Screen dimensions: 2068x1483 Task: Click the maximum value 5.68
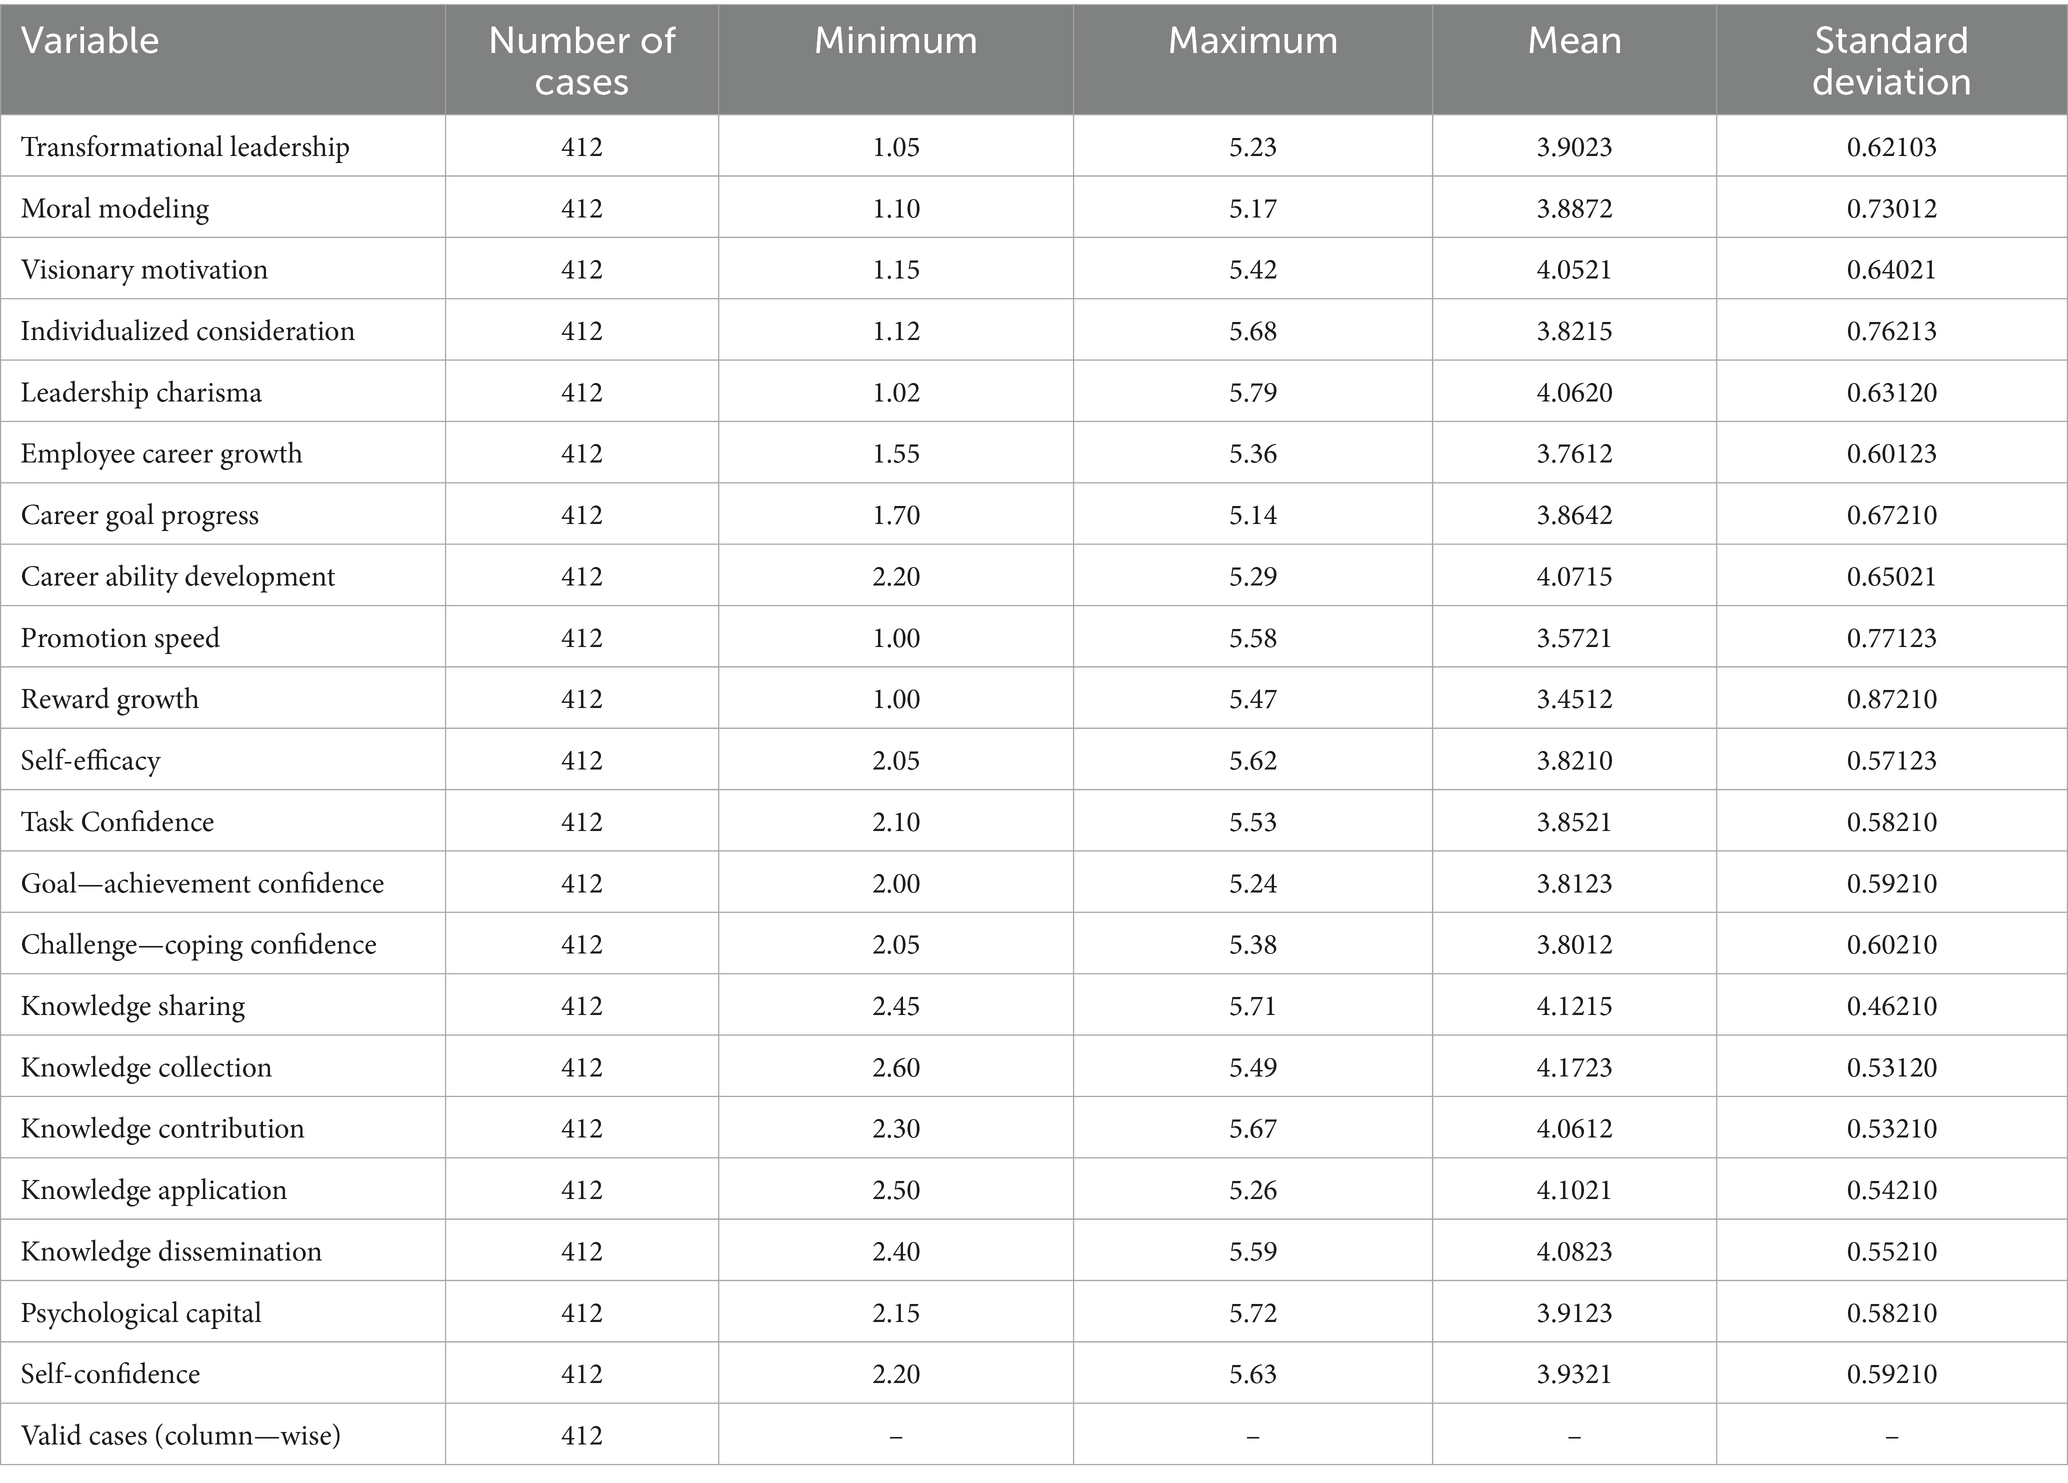(x=1253, y=331)
